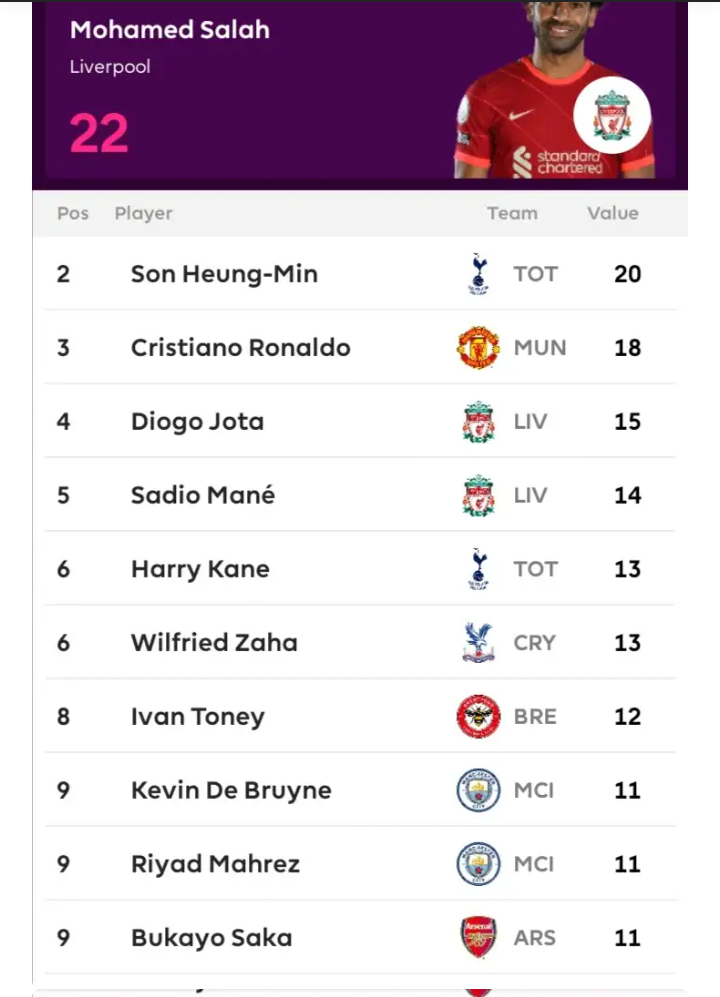Click the Manchester United crest icon
The height and width of the screenshot is (997, 720).
pyautogui.click(x=478, y=348)
